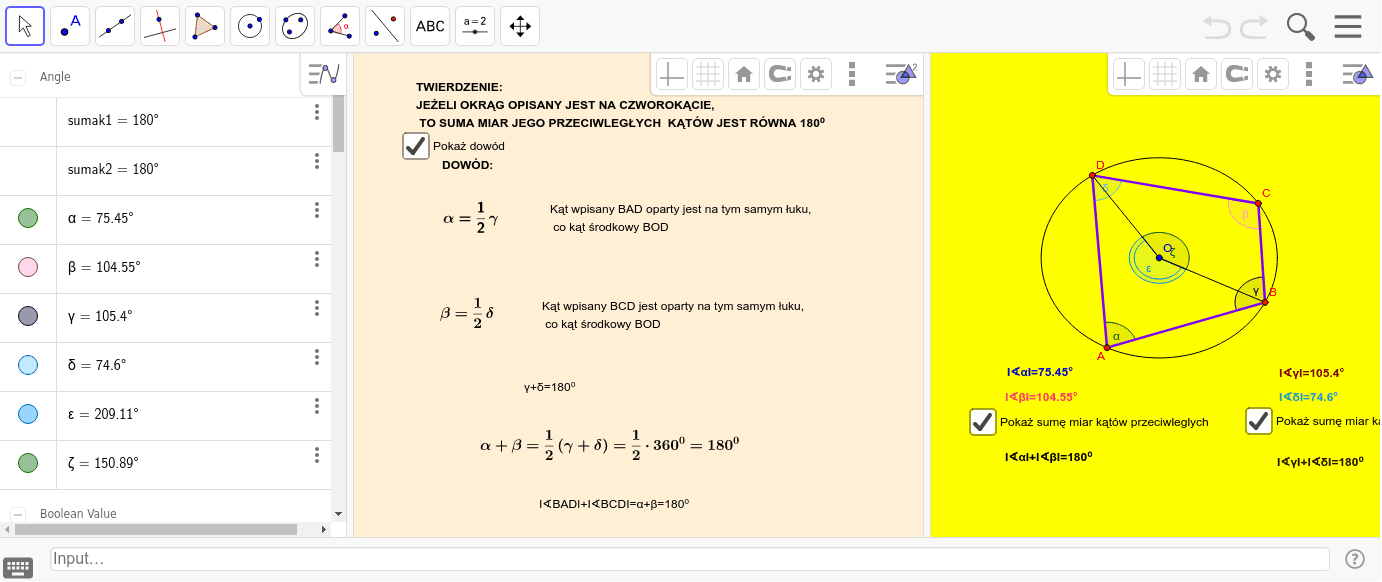
Task: Toggle visibility of angle ζ
Action: [28, 463]
